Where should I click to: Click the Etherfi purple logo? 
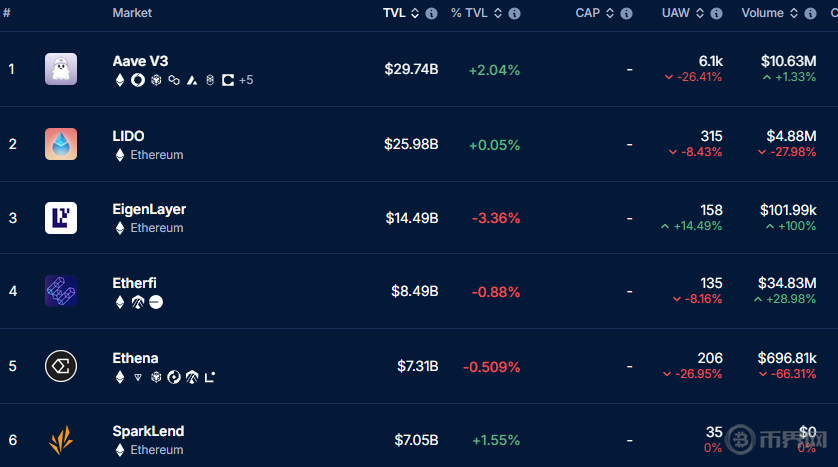pyautogui.click(x=61, y=291)
